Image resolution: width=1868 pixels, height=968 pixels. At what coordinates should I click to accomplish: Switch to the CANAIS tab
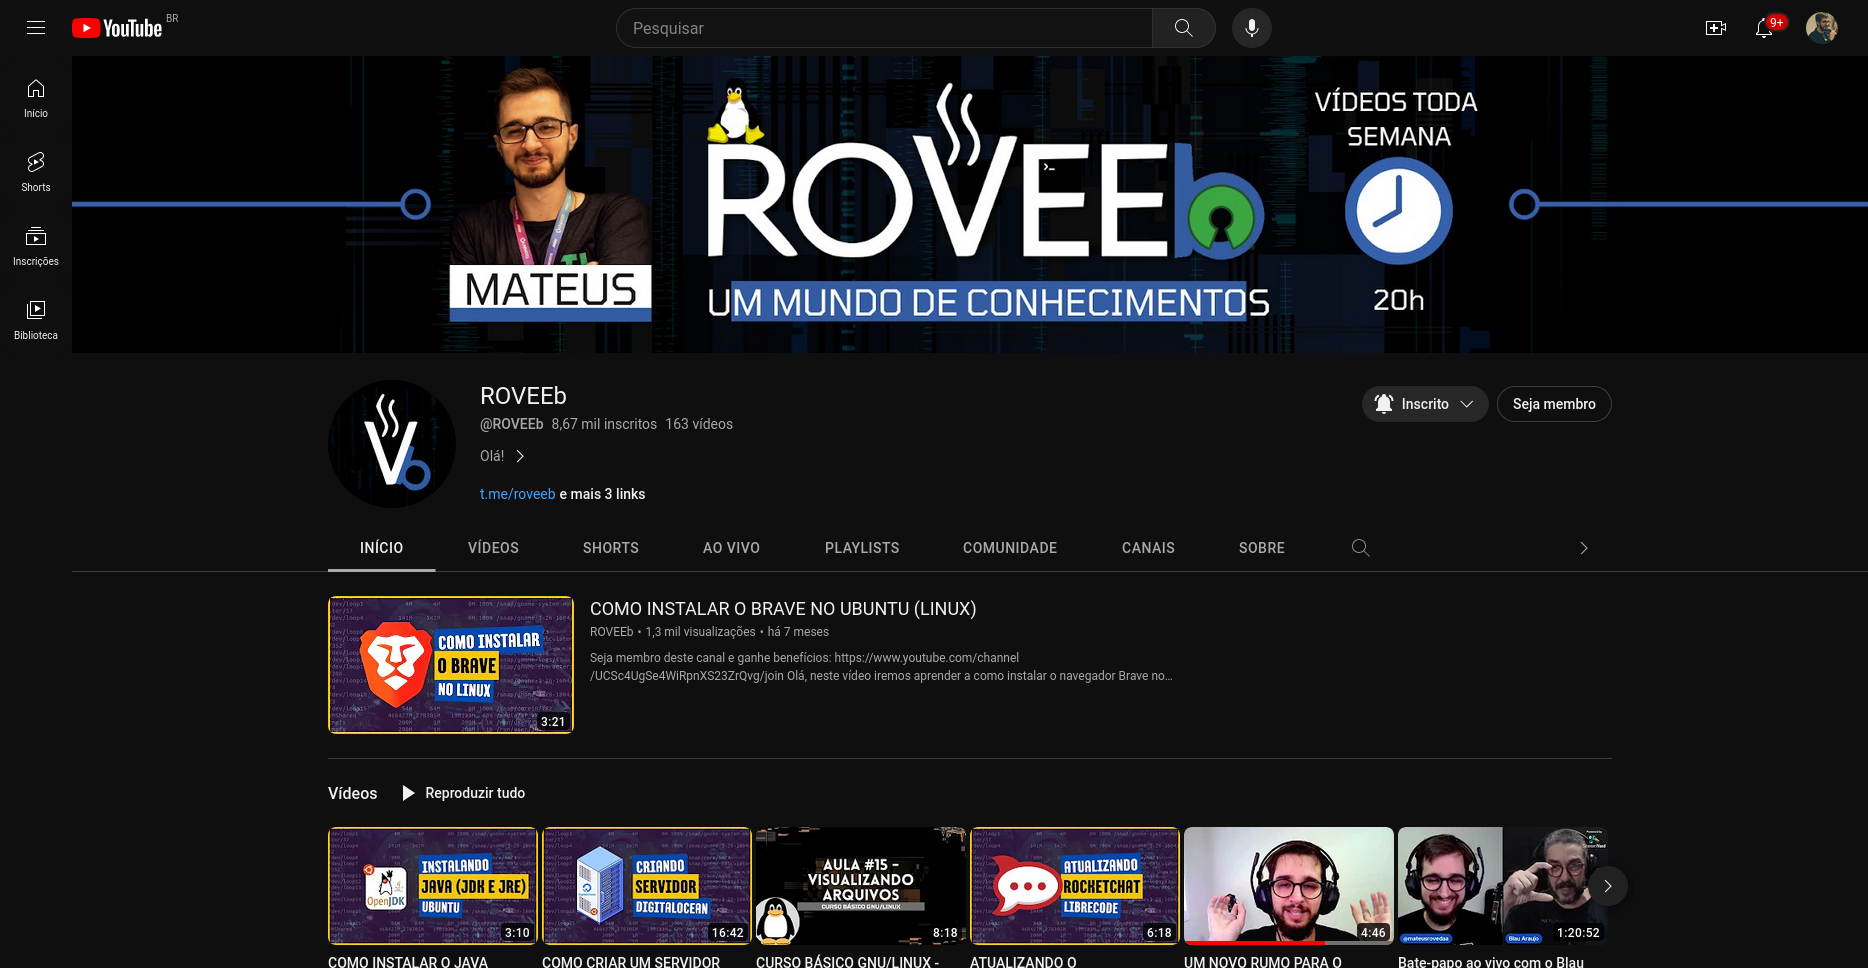pos(1148,548)
